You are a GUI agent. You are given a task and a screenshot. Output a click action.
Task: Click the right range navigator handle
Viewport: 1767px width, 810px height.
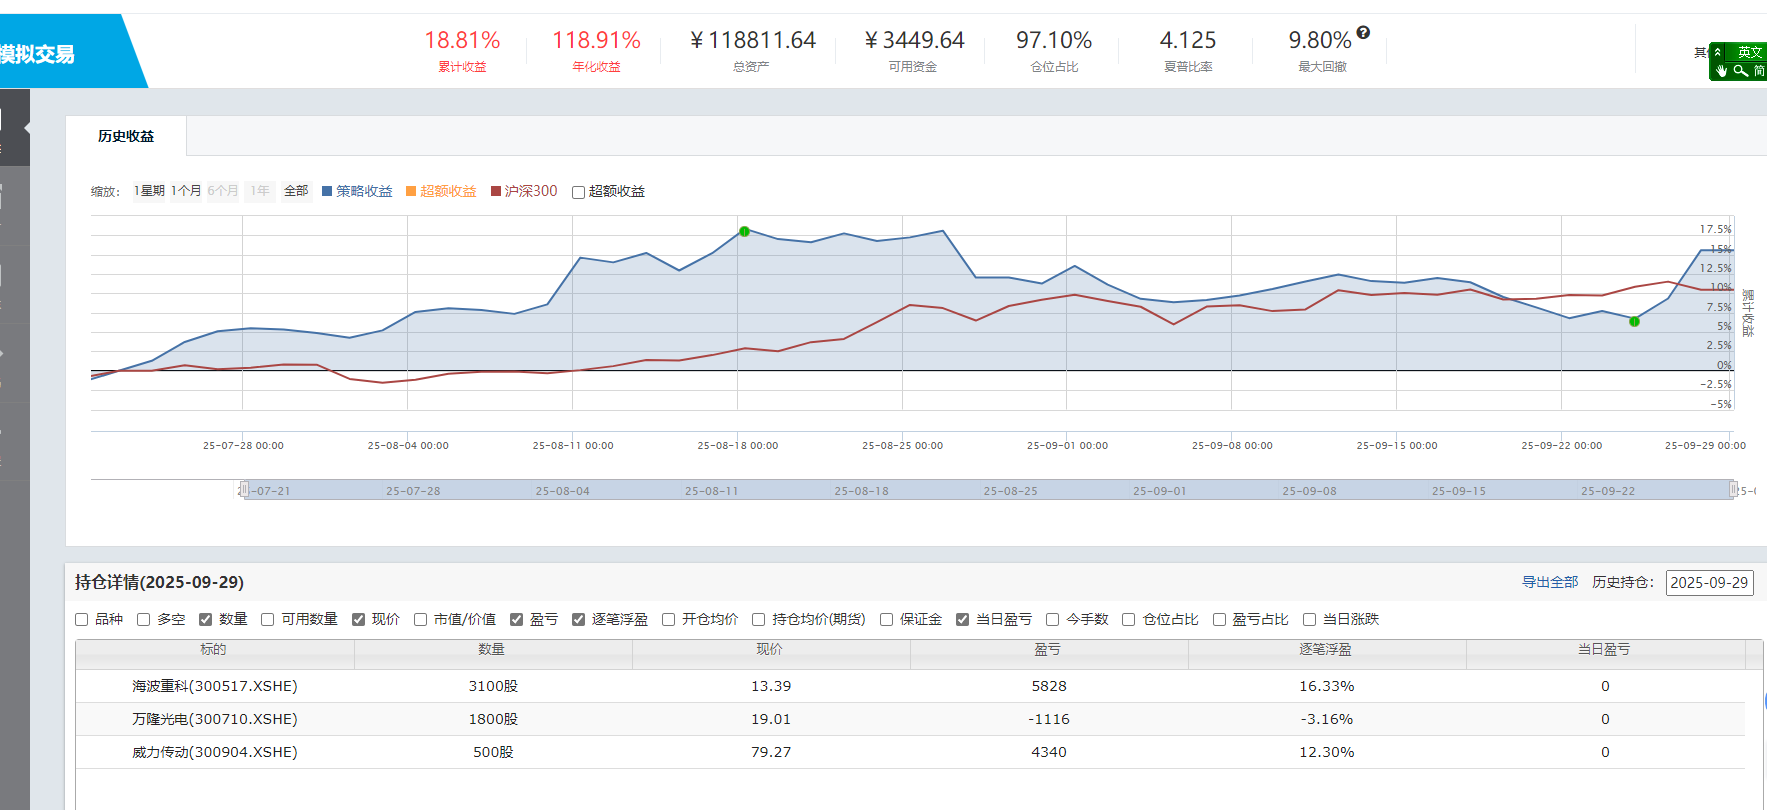pos(1734,489)
